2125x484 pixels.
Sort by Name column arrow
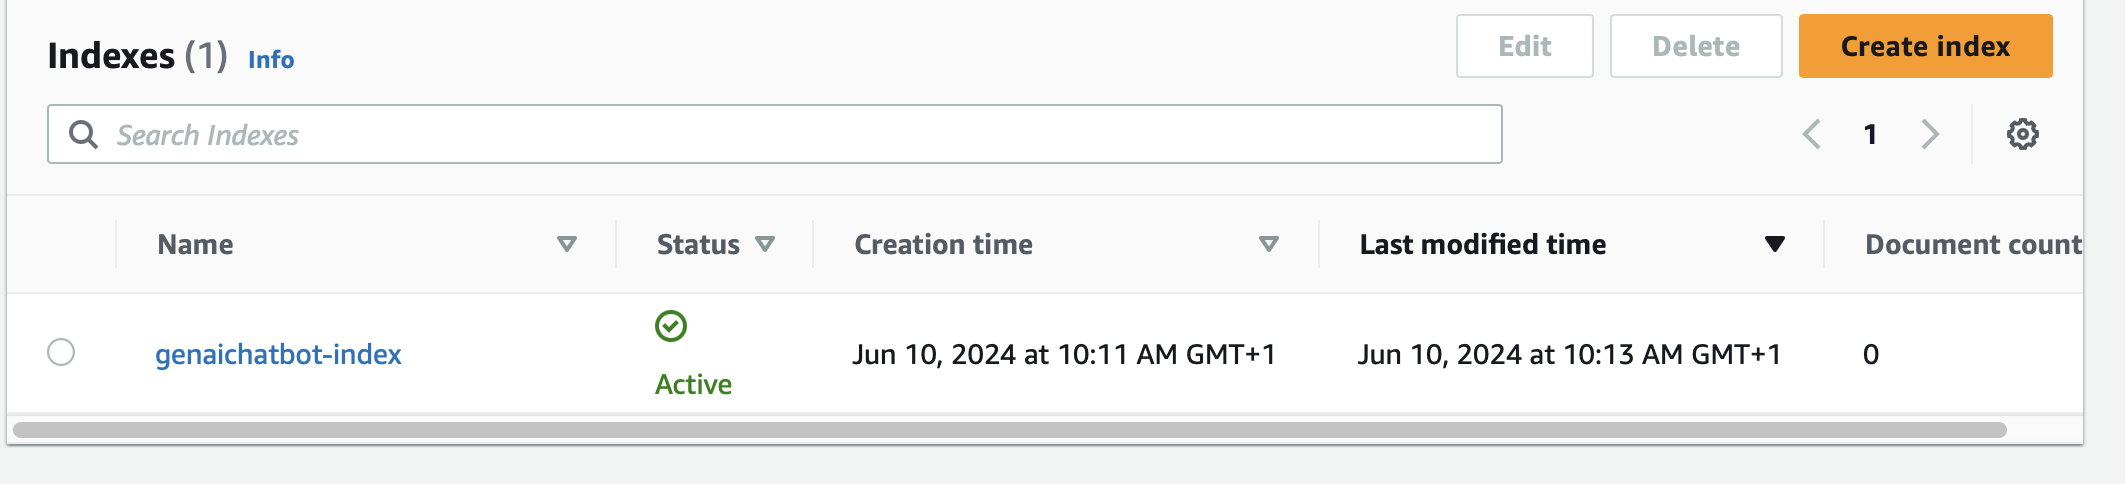pos(567,244)
